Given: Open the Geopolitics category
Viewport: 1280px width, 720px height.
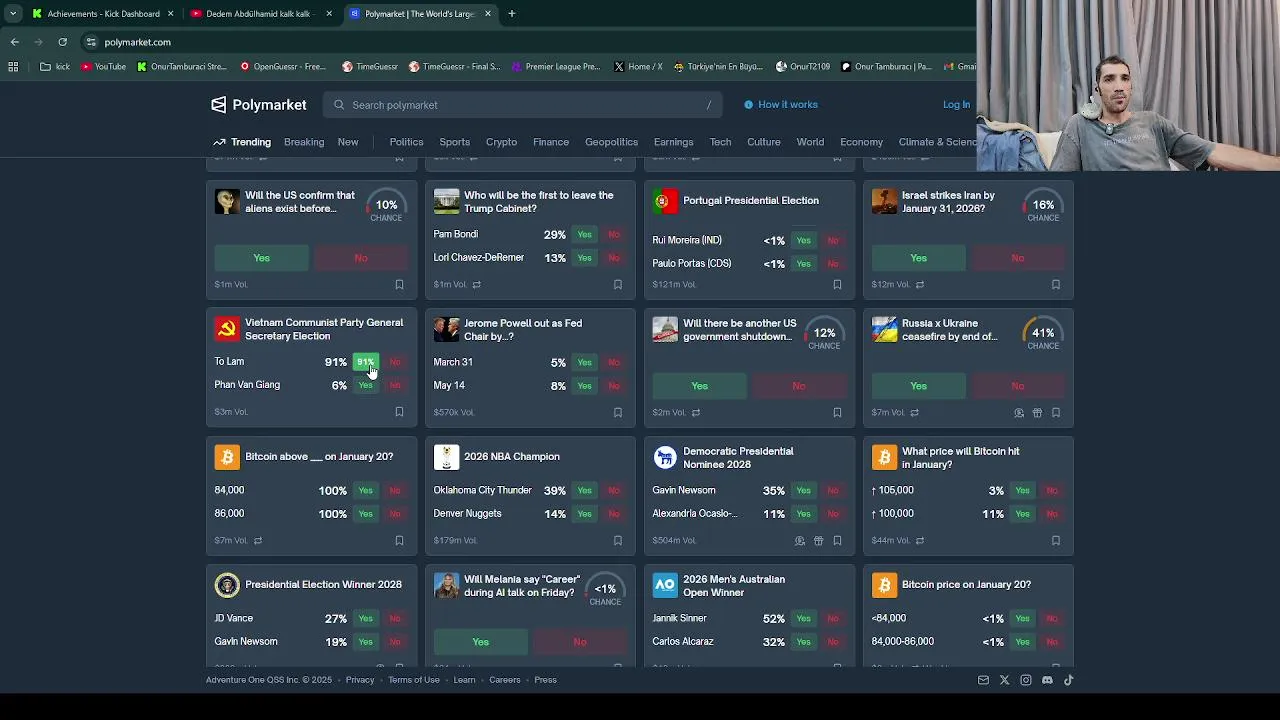Looking at the screenshot, I should (x=611, y=142).
